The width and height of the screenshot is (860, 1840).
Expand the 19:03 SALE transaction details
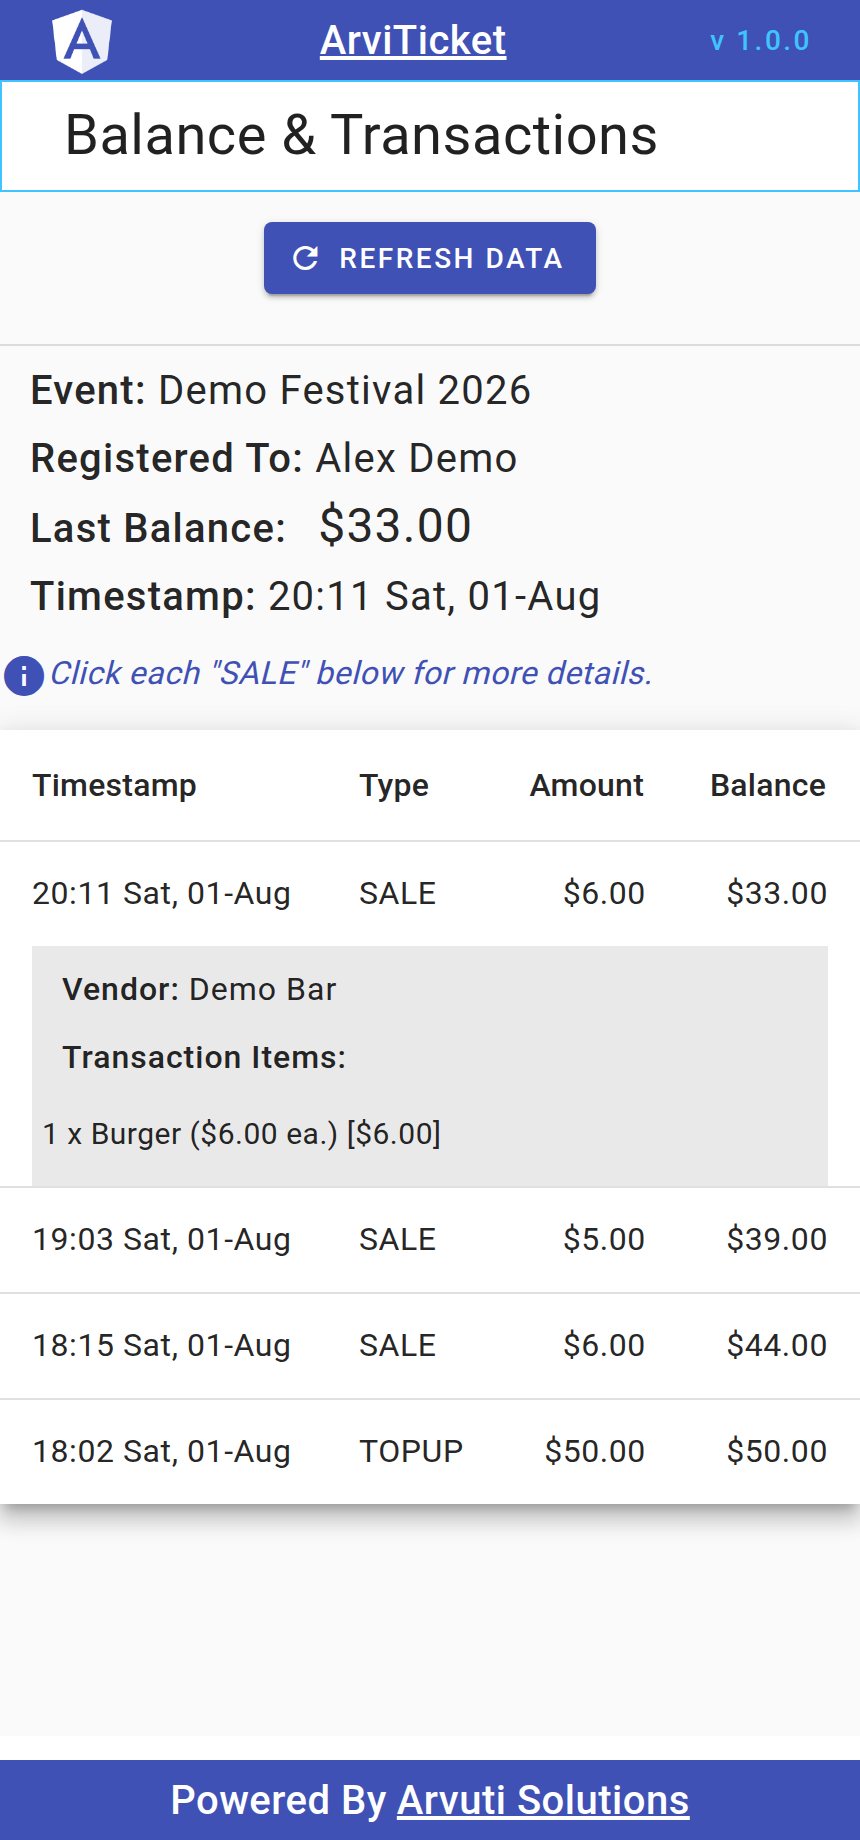(430, 1240)
